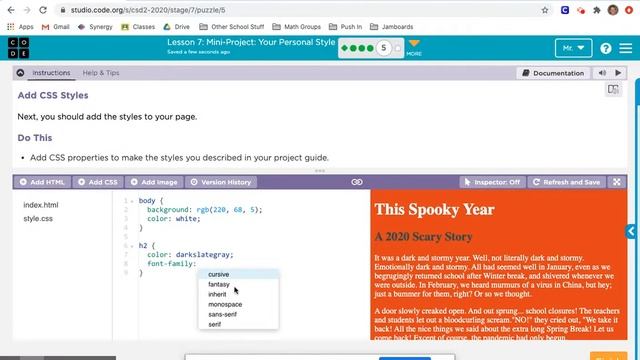Open Version History
Viewport: 640px width, 360px height.
pyautogui.click(x=221, y=182)
